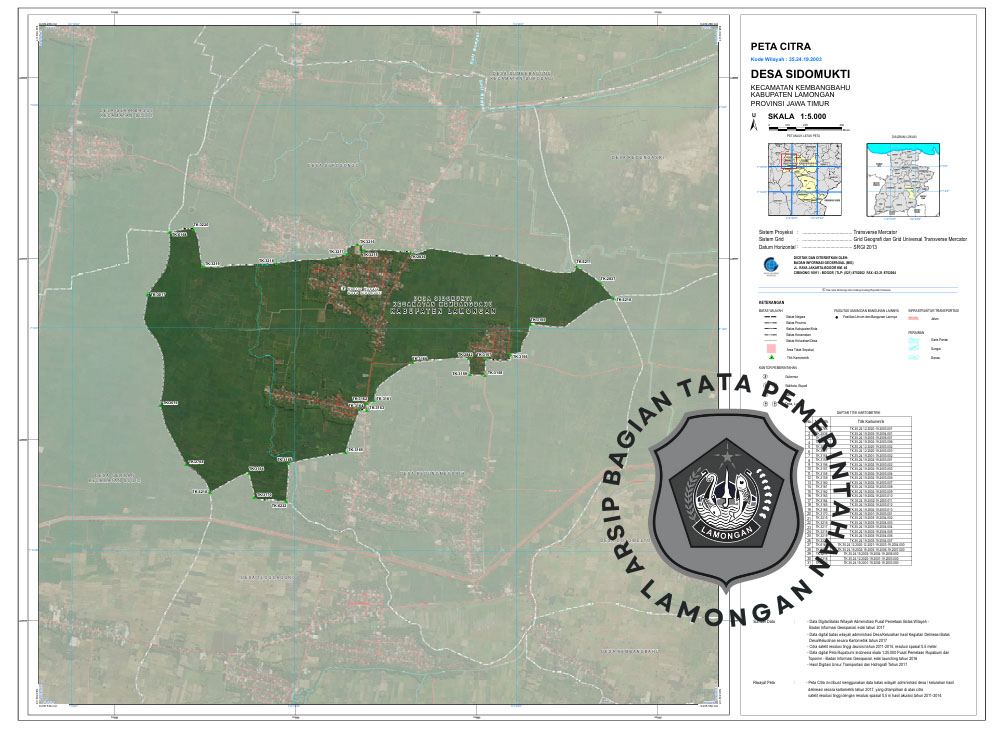This screenshot has height=735, width=1006.
Task: Click the Gubernur circle symbol under Kantor Pemerintahan
Action: [764, 376]
